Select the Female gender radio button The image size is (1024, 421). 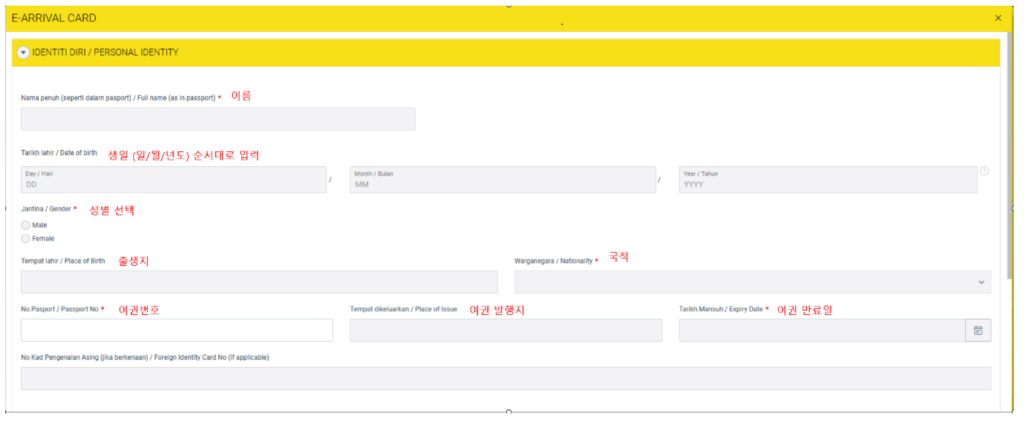tap(26, 238)
